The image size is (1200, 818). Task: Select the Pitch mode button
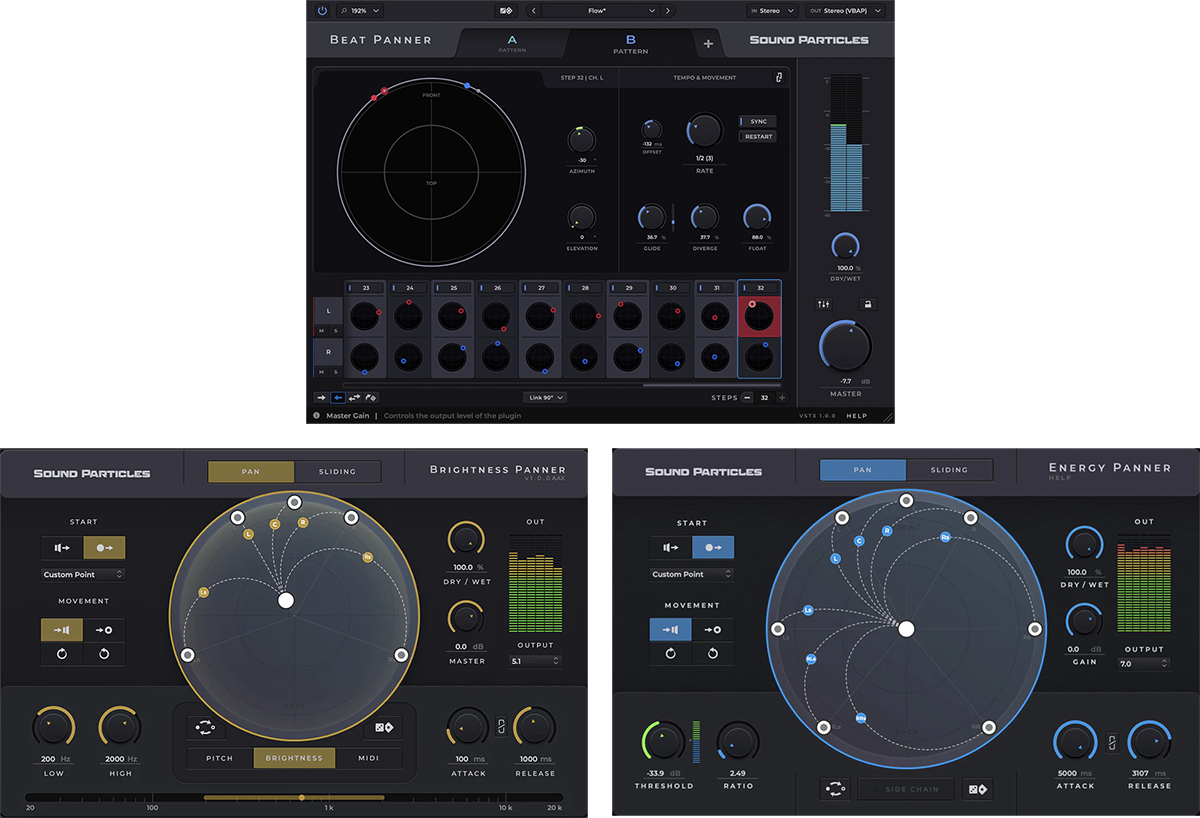(x=220, y=758)
